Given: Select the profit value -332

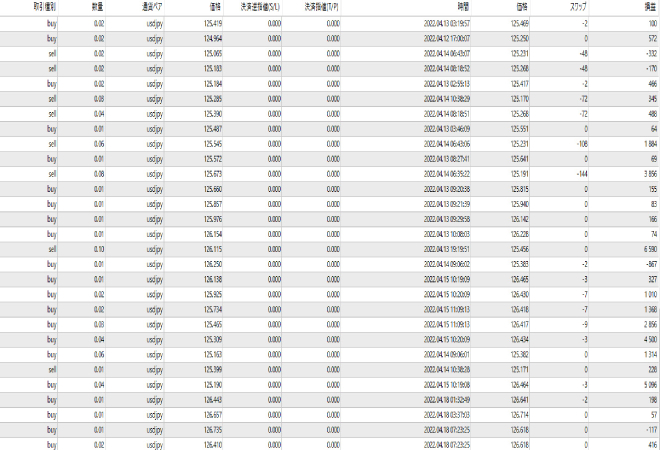Looking at the screenshot, I should [x=651, y=54].
